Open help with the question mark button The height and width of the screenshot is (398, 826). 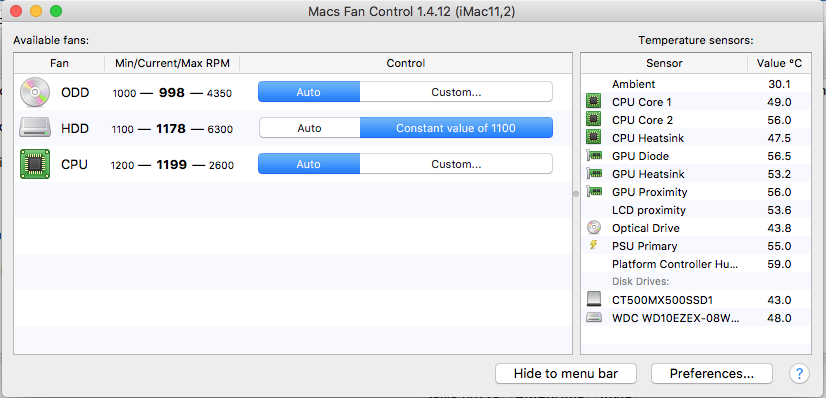[799, 373]
